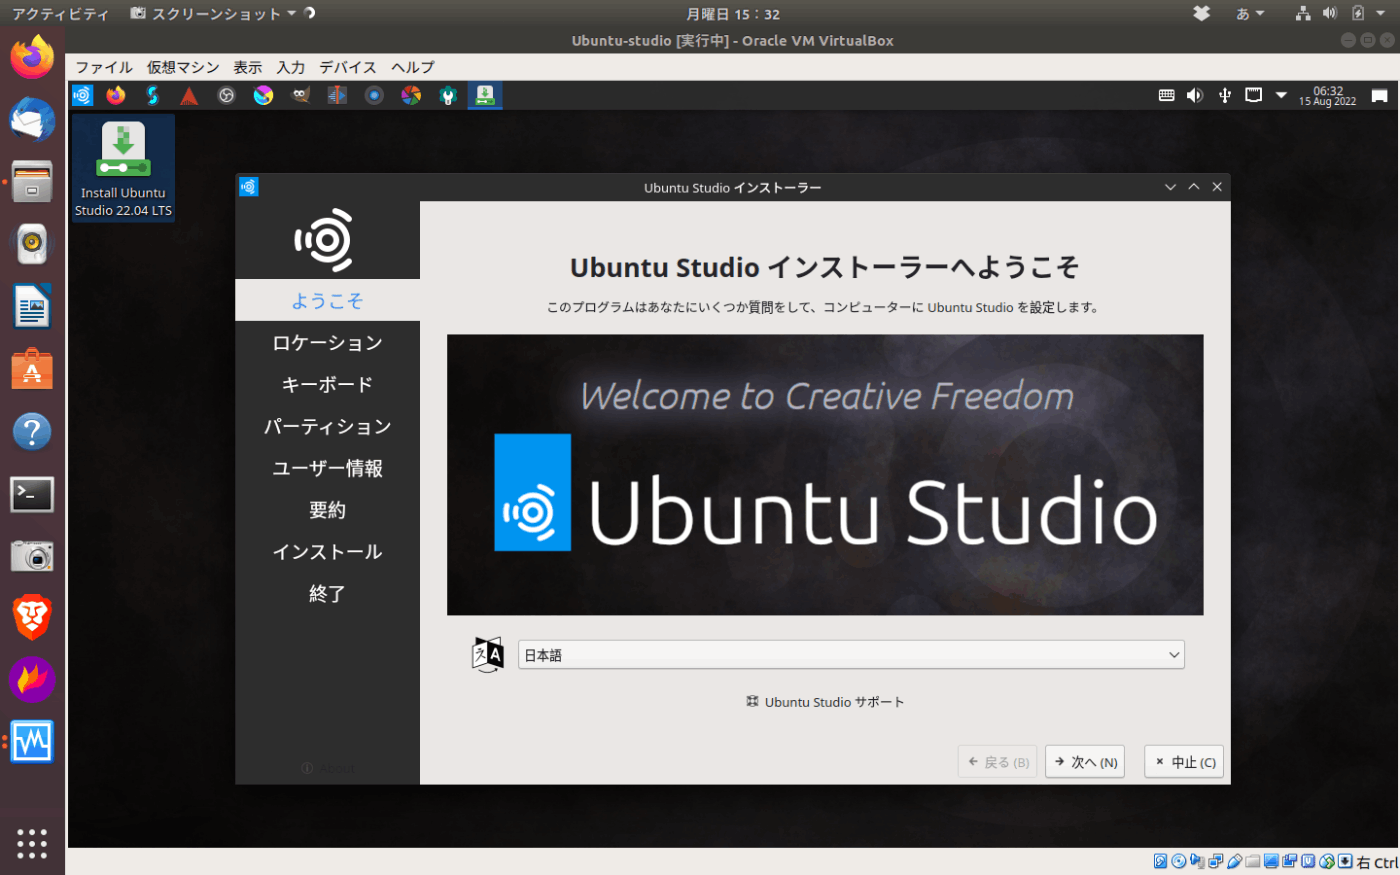Open the Ubuntu Studio application menu icon

click(82, 95)
